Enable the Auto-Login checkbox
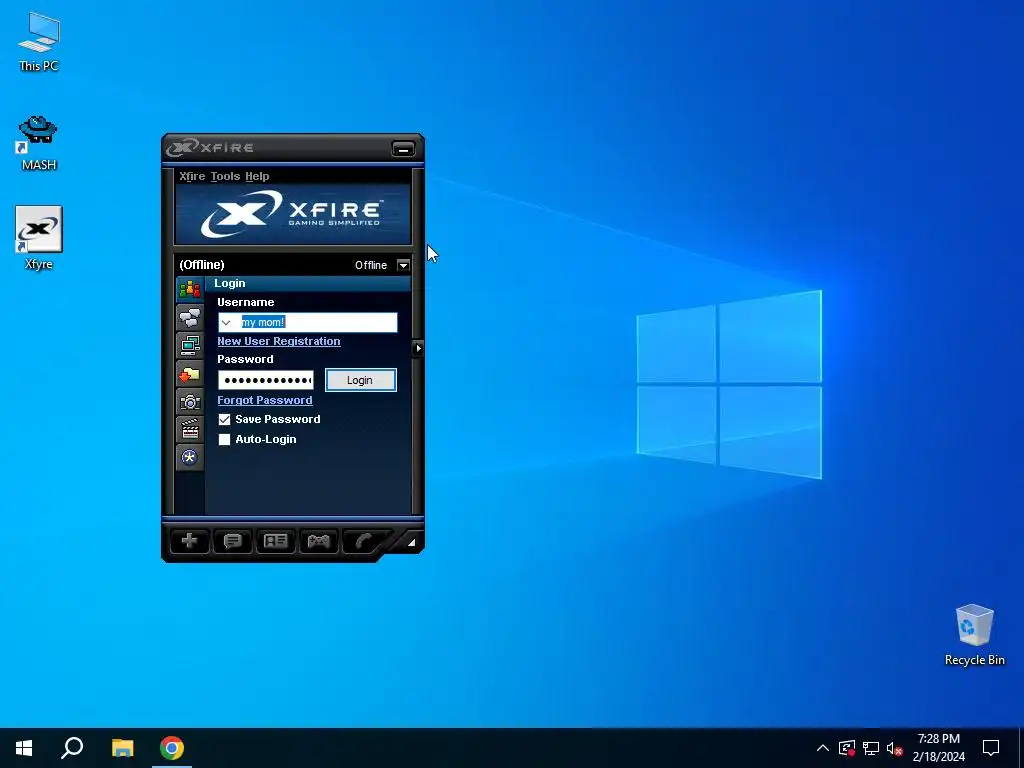Viewport: 1024px width, 768px height. 225,440
